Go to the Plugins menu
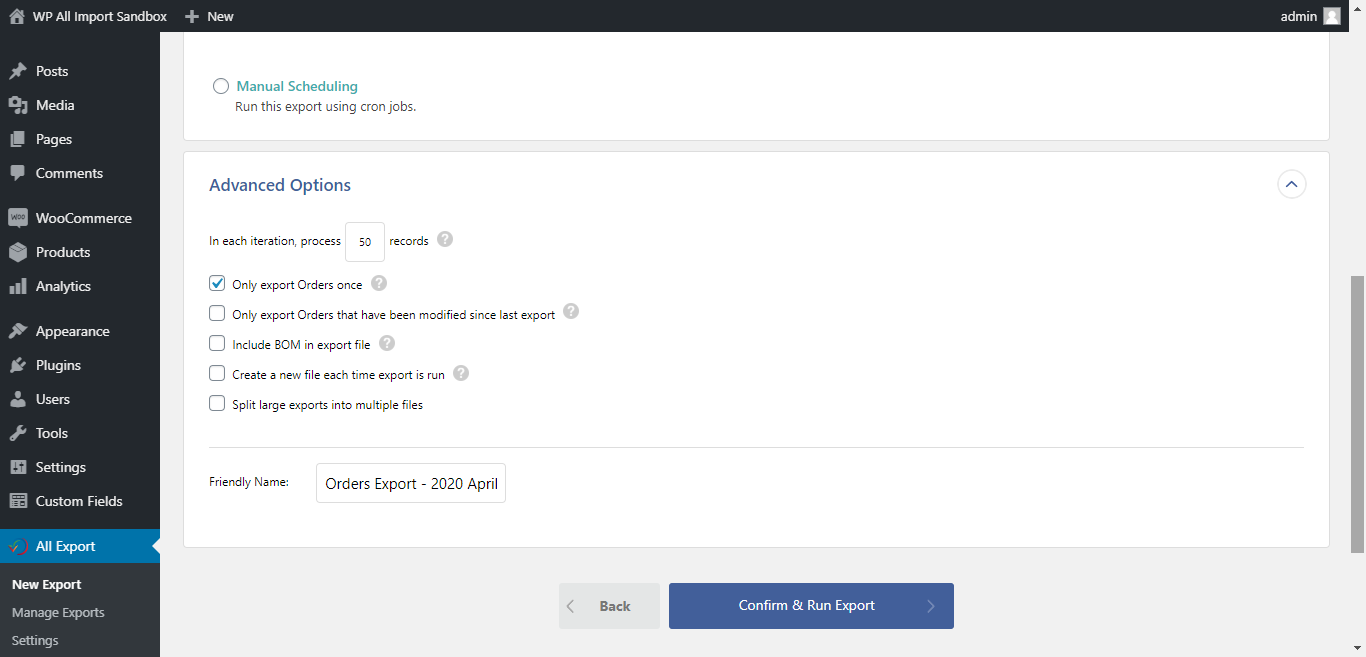 80,365
